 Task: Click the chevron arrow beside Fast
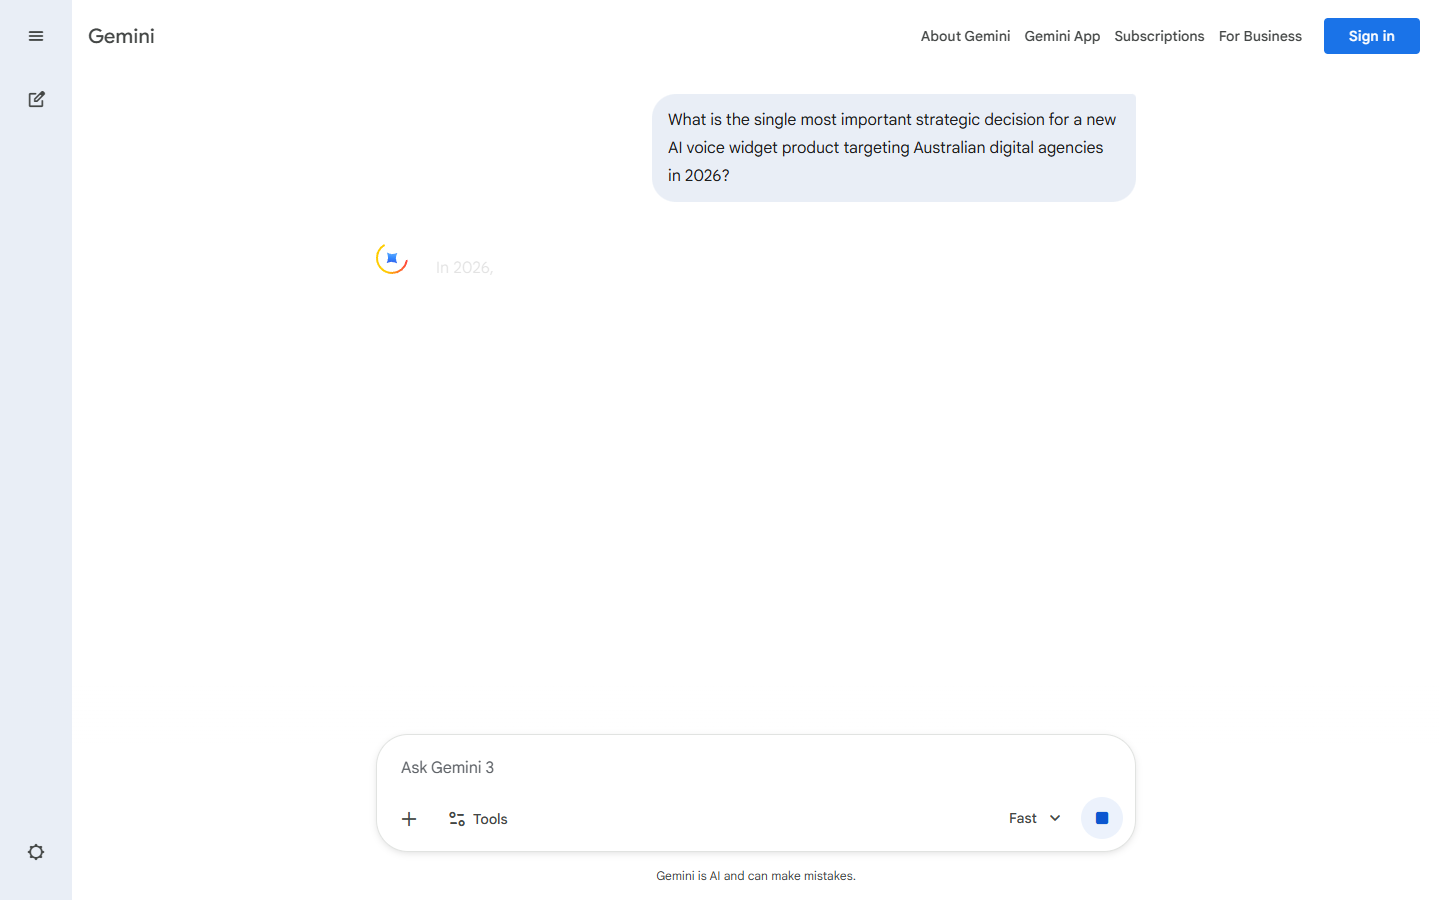1055,818
